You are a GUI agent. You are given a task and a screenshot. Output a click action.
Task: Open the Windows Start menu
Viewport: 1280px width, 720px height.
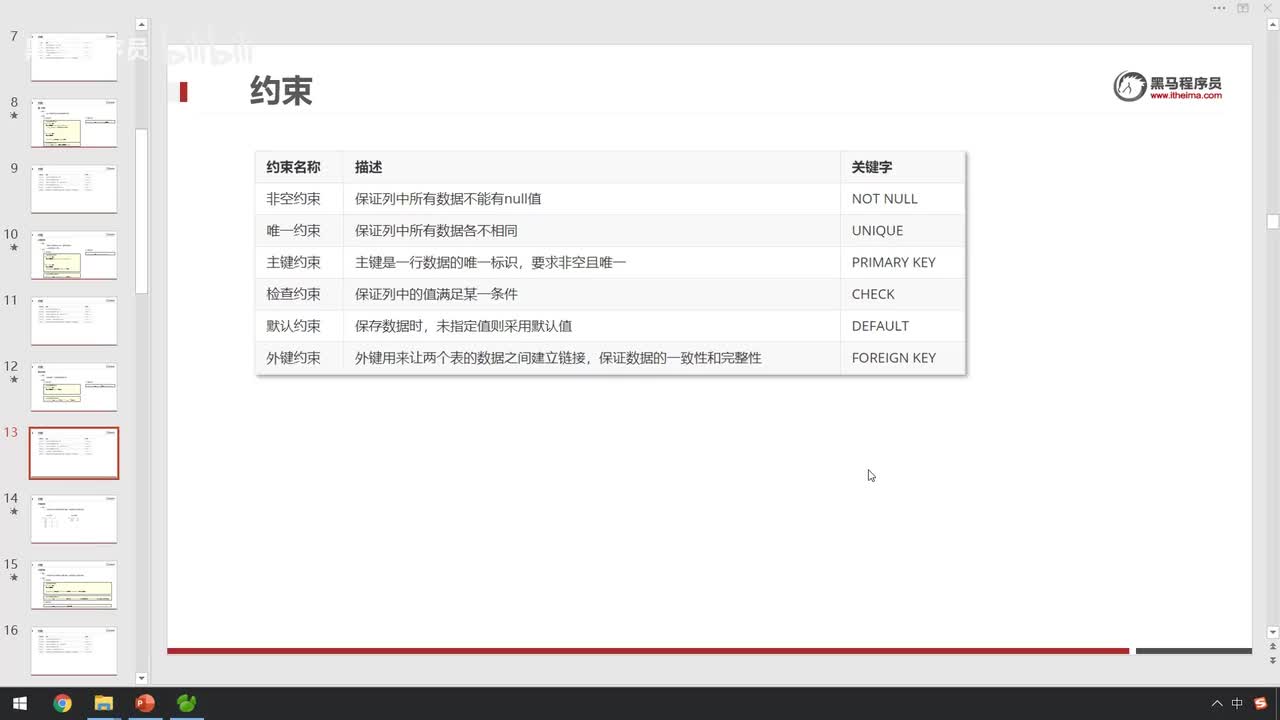[x=20, y=703]
